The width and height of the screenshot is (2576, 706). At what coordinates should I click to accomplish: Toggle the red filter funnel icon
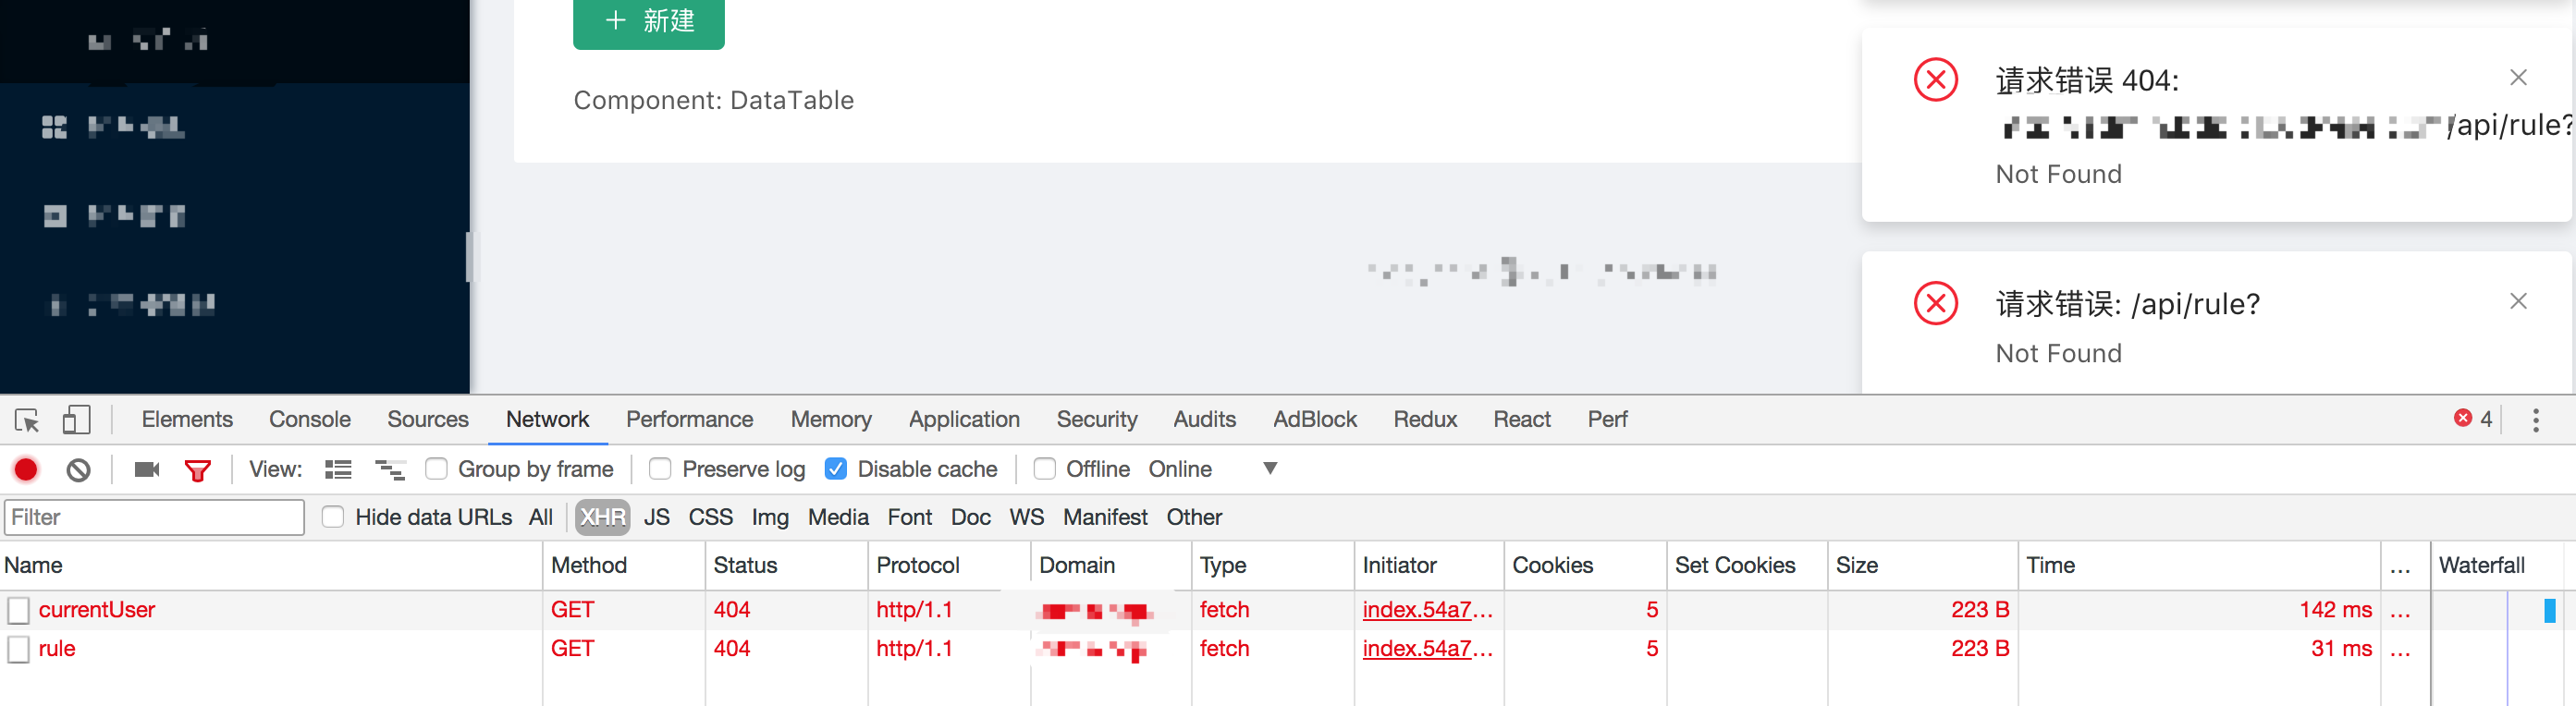[x=198, y=469]
